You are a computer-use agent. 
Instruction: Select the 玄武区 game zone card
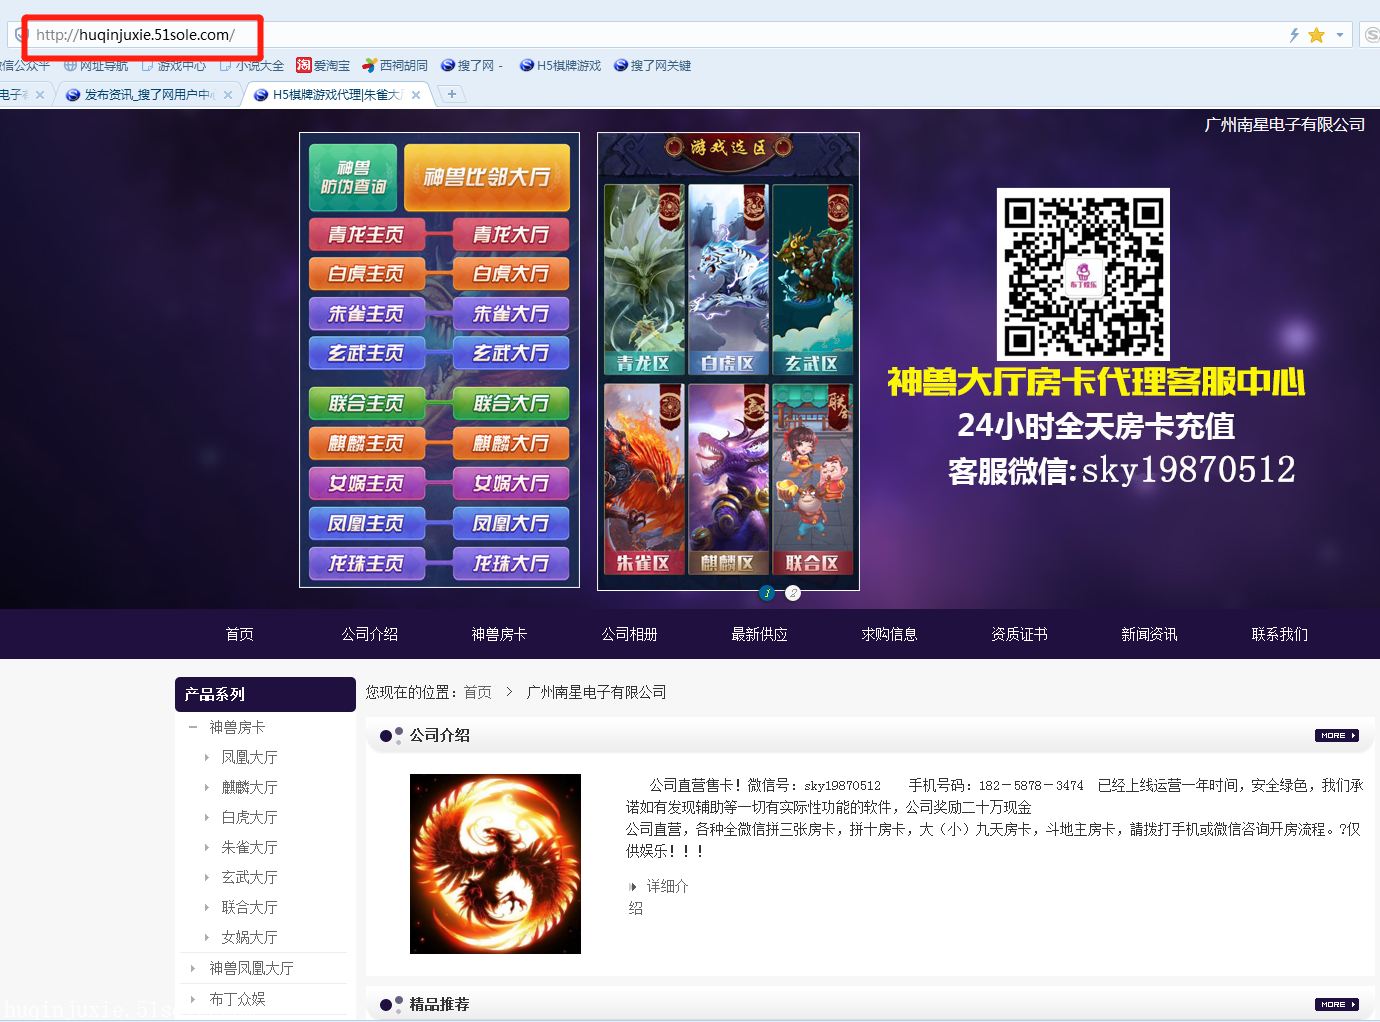pyautogui.click(x=812, y=279)
